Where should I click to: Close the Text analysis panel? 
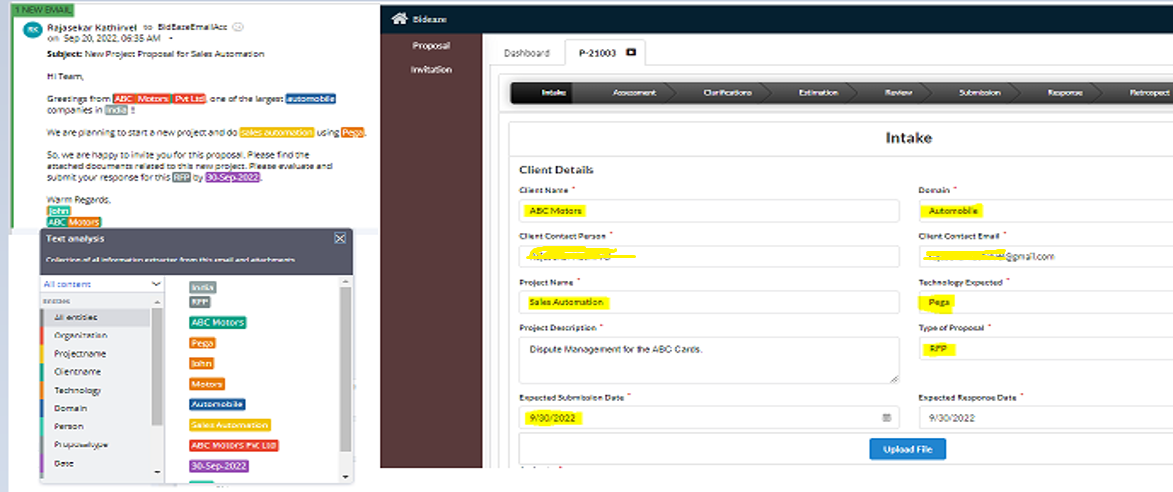point(340,239)
